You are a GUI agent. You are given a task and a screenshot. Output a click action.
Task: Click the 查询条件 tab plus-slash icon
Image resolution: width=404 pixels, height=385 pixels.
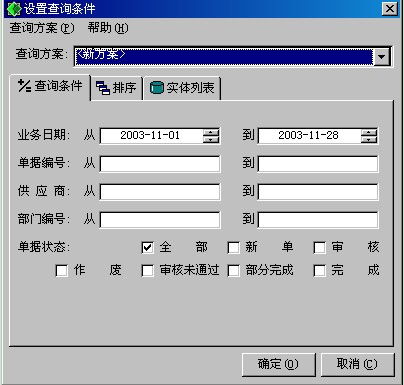click(x=24, y=86)
